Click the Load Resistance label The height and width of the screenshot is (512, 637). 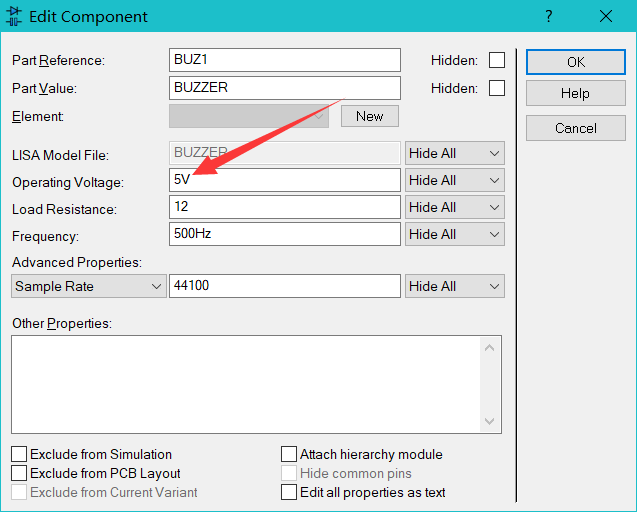point(64,209)
